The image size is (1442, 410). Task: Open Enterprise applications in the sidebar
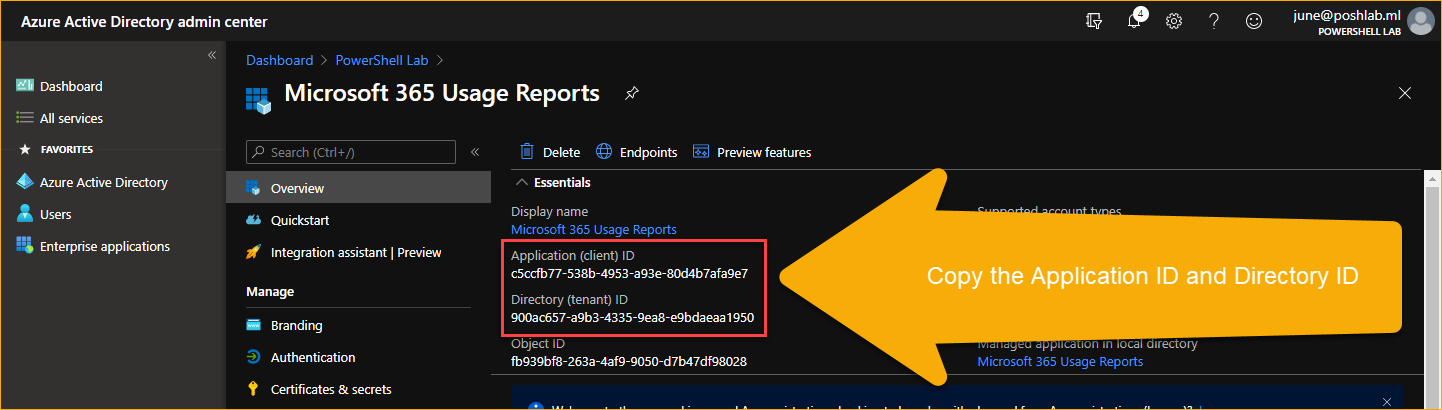[105, 246]
